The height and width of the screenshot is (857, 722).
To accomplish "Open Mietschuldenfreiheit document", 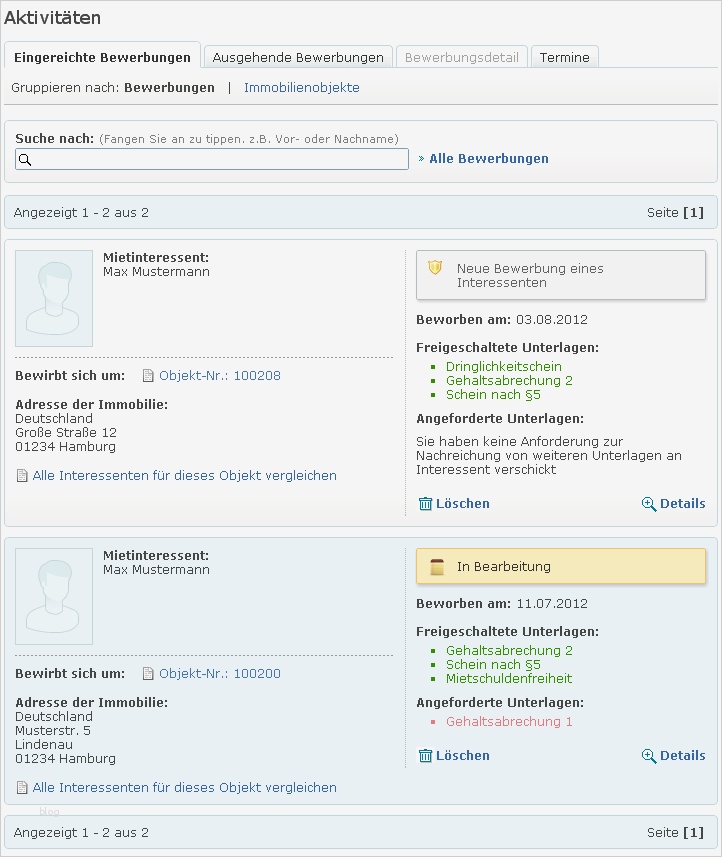I will (x=509, y=678).
